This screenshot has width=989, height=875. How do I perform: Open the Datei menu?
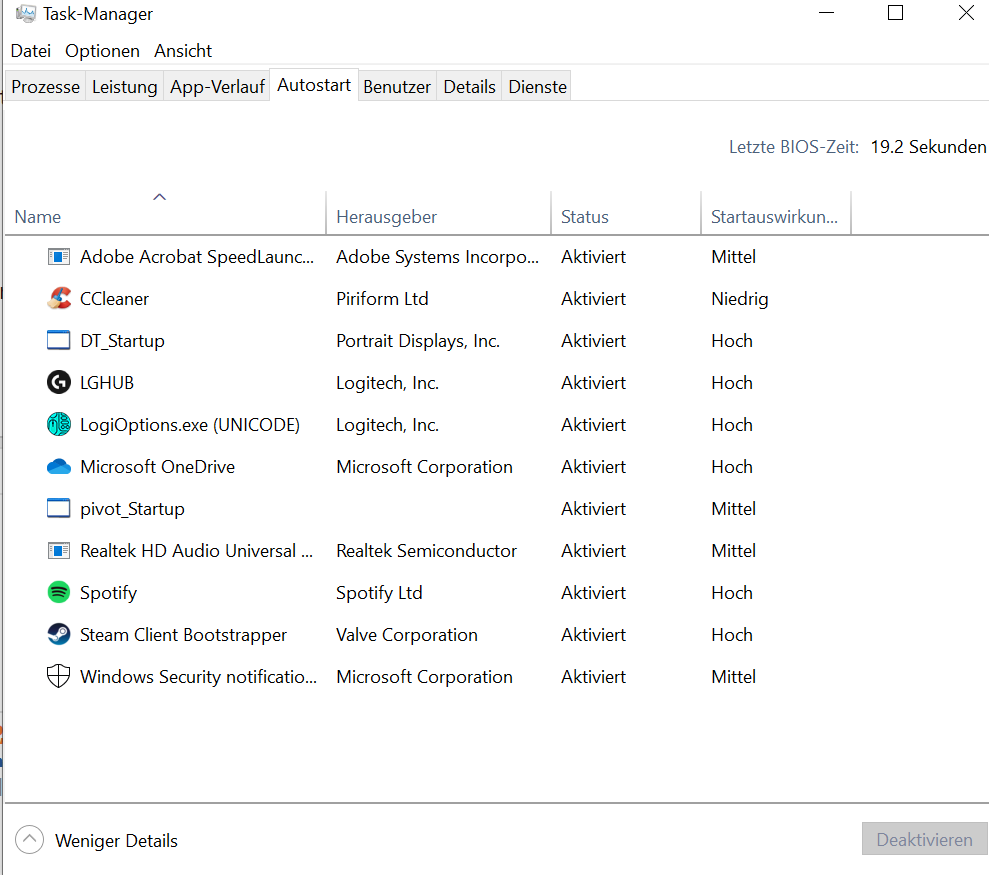pos(31,50)
